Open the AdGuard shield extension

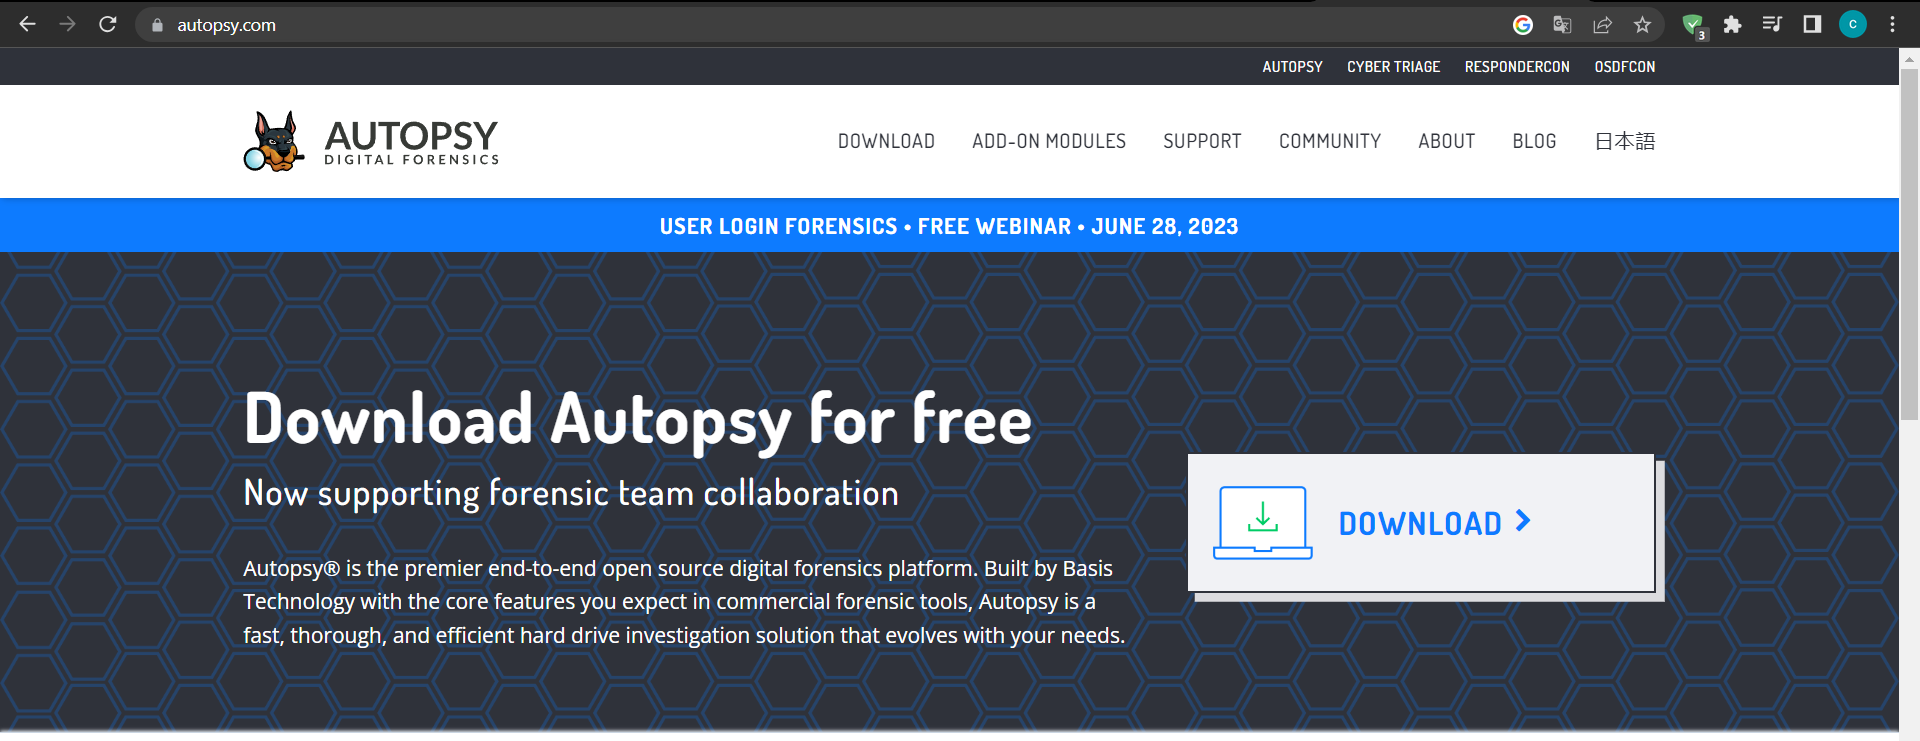pos(1693,25)
